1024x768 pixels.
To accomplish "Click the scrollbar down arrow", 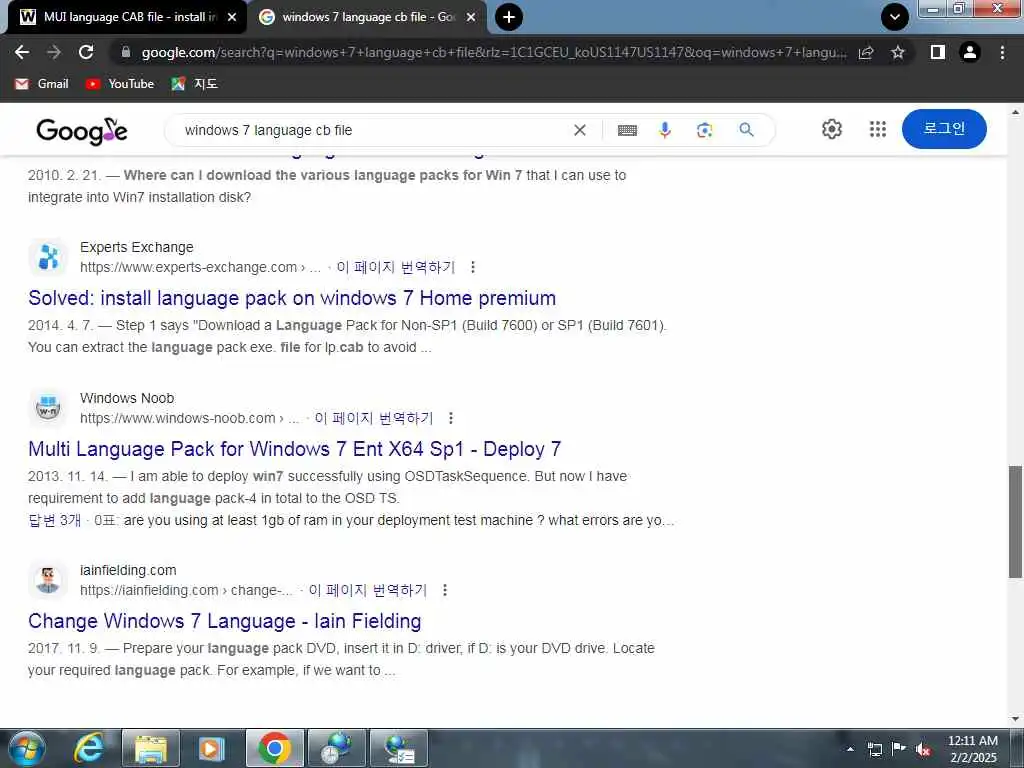I will 1015,718.
